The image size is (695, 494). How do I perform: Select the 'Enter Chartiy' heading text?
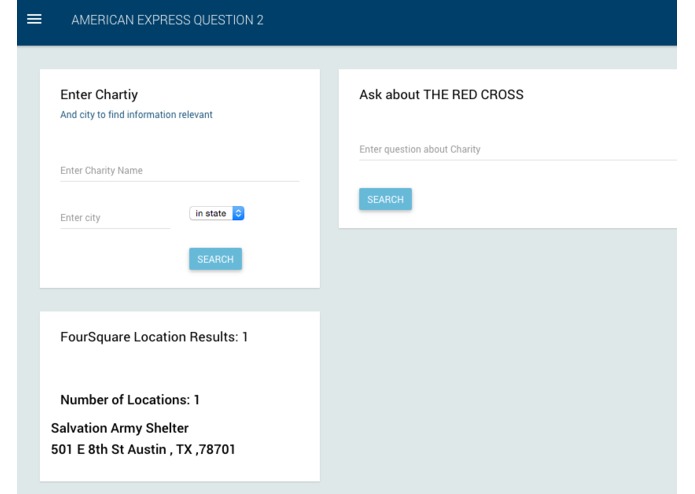[x=99, y=94]
